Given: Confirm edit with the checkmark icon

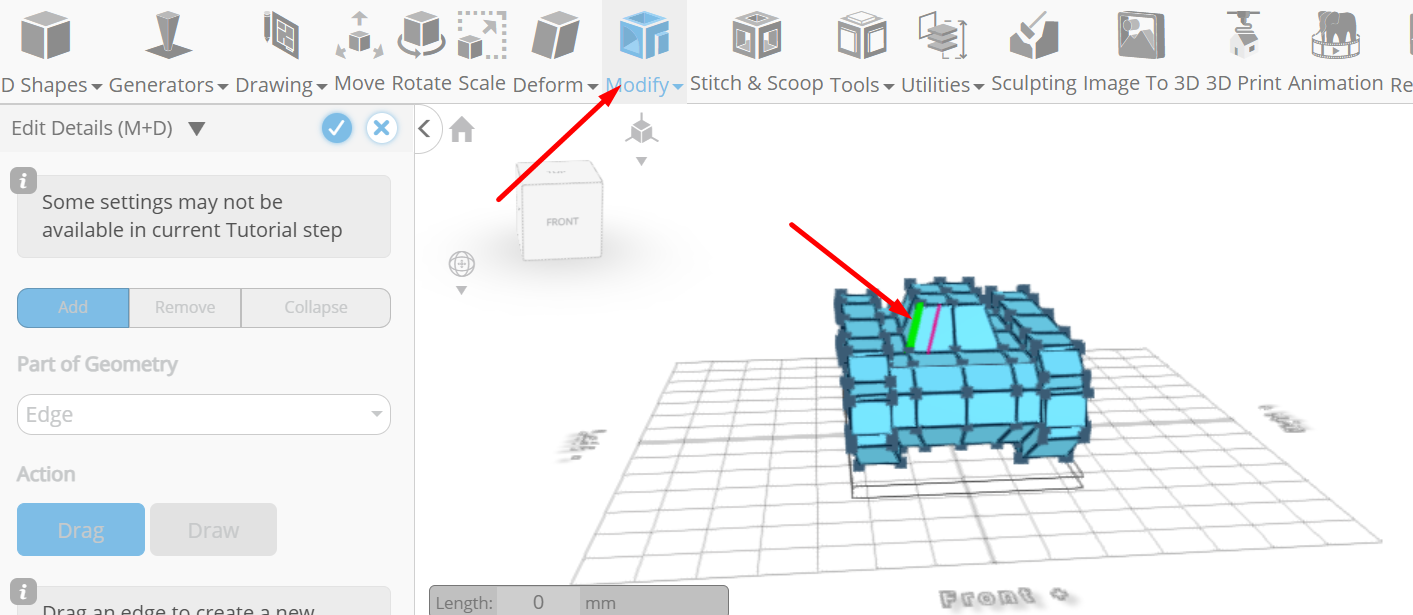Looking at the screenshot, I should [337, 128].
